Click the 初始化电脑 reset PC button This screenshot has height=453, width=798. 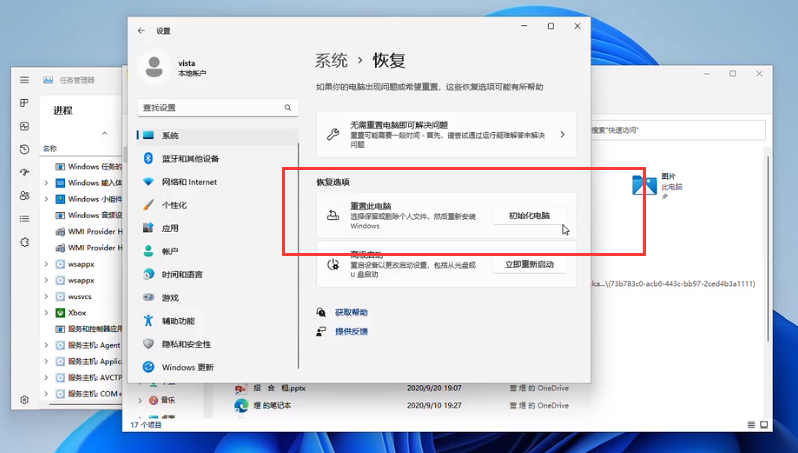tap(529, 215)
